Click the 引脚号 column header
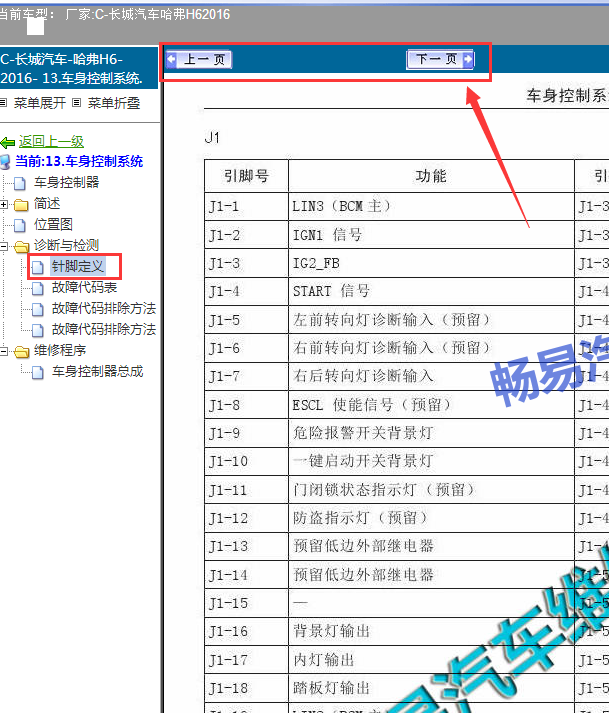Viewport: 609px width, 713px height. pos(247,176)
